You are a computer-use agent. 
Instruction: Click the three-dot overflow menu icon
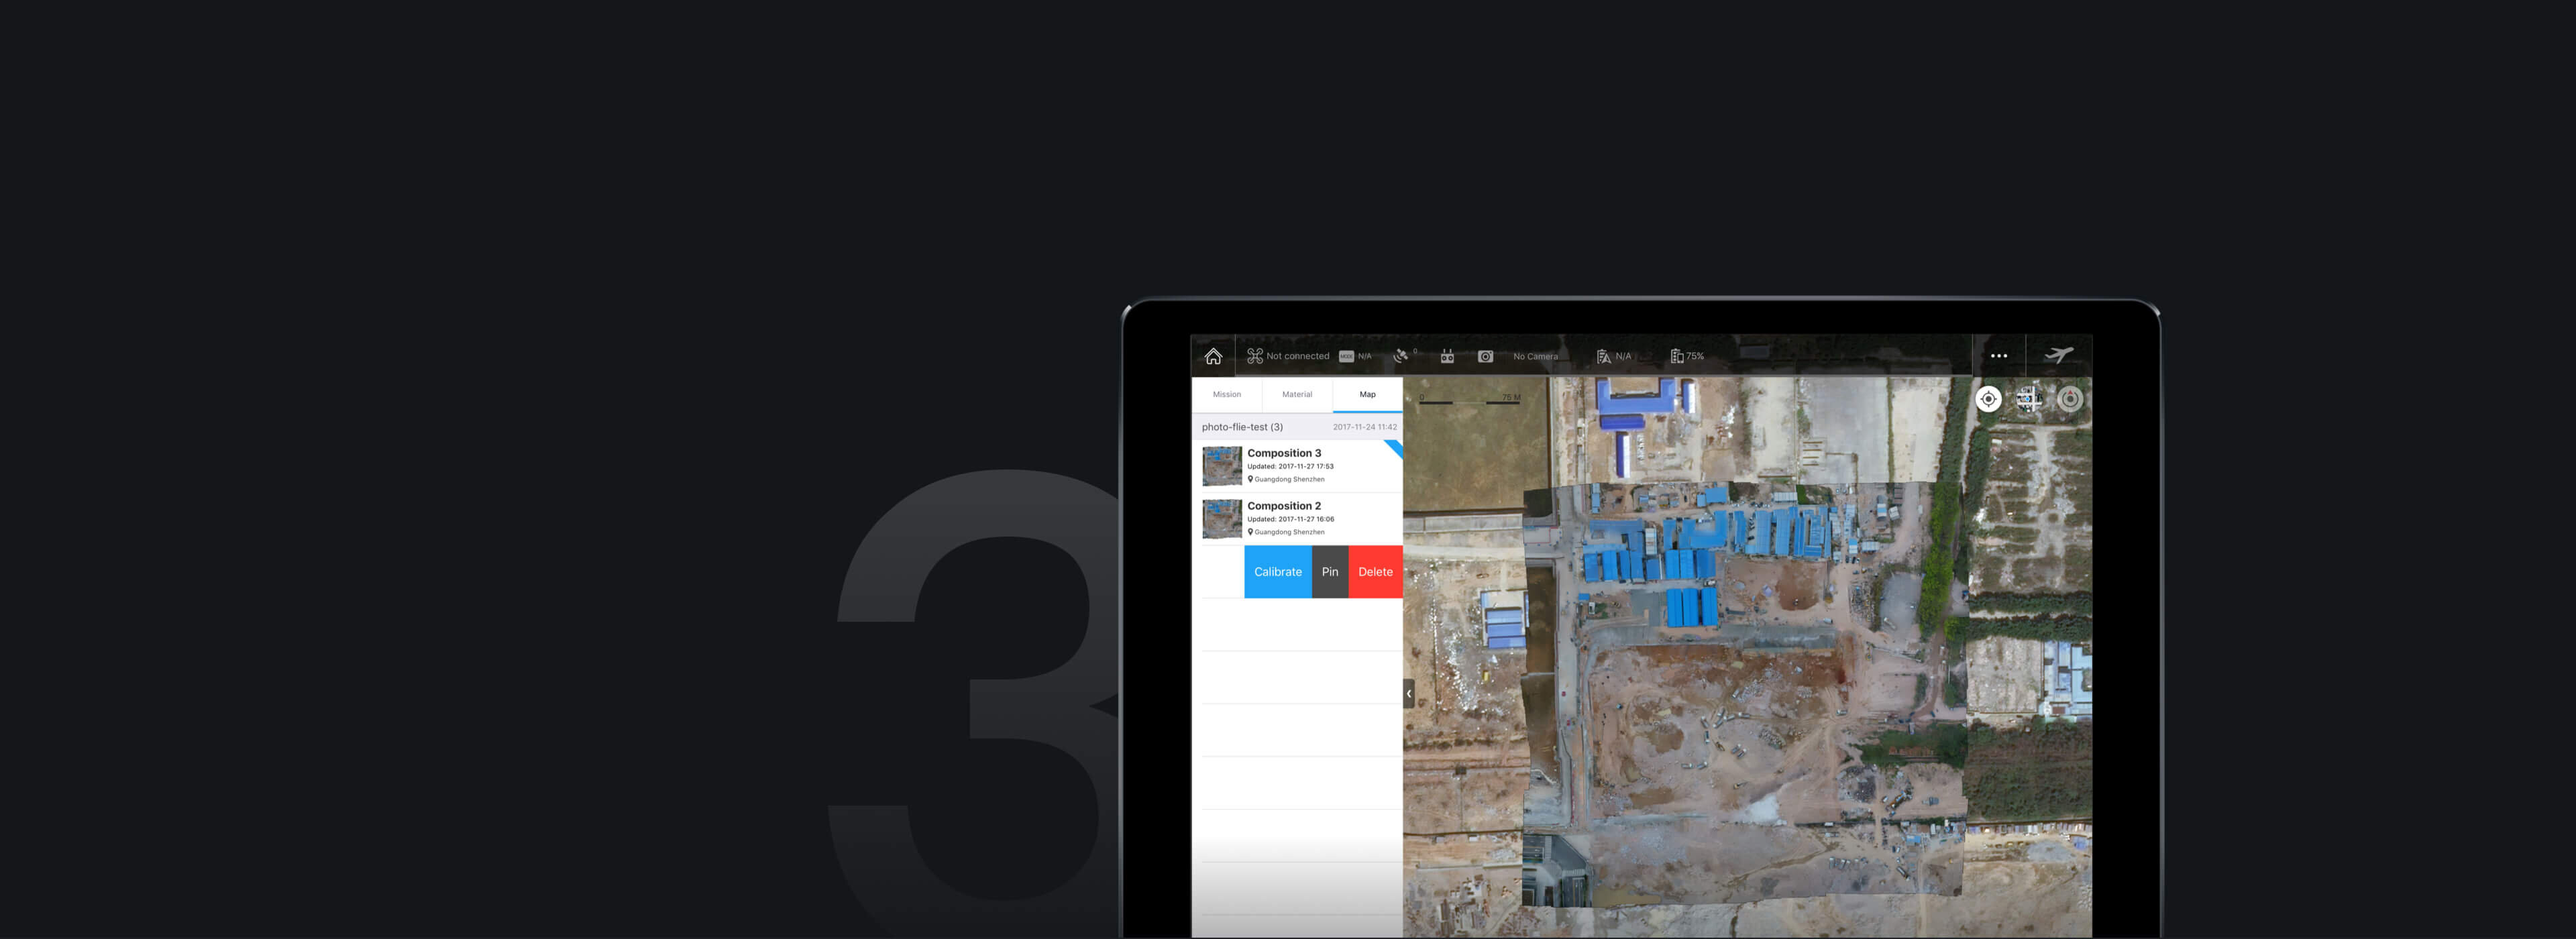click(x=1998, y=355)
